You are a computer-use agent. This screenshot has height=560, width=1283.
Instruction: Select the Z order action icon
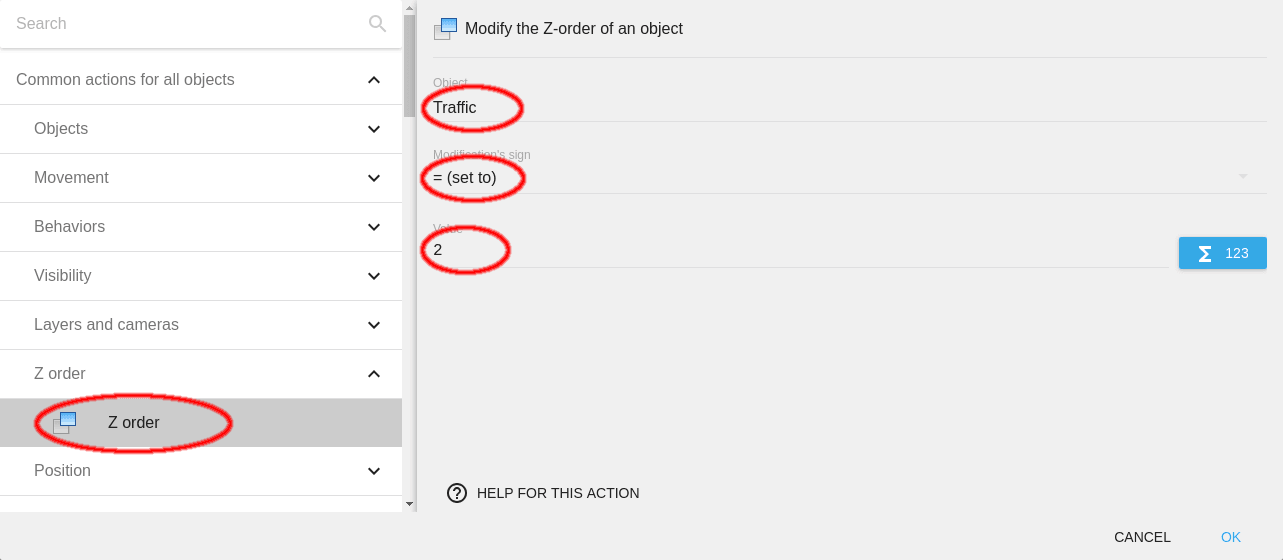[x=65, y=422]
